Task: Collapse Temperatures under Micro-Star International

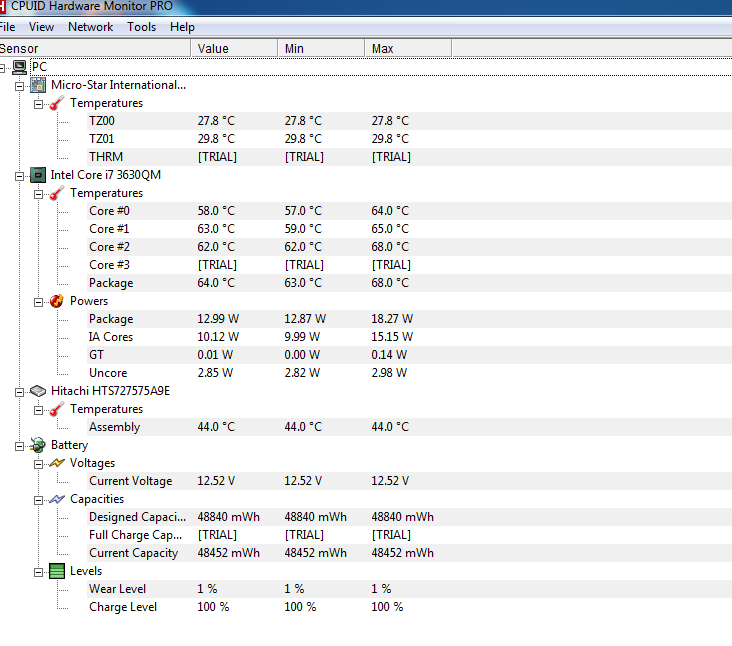Action: [x=39, y=104]
